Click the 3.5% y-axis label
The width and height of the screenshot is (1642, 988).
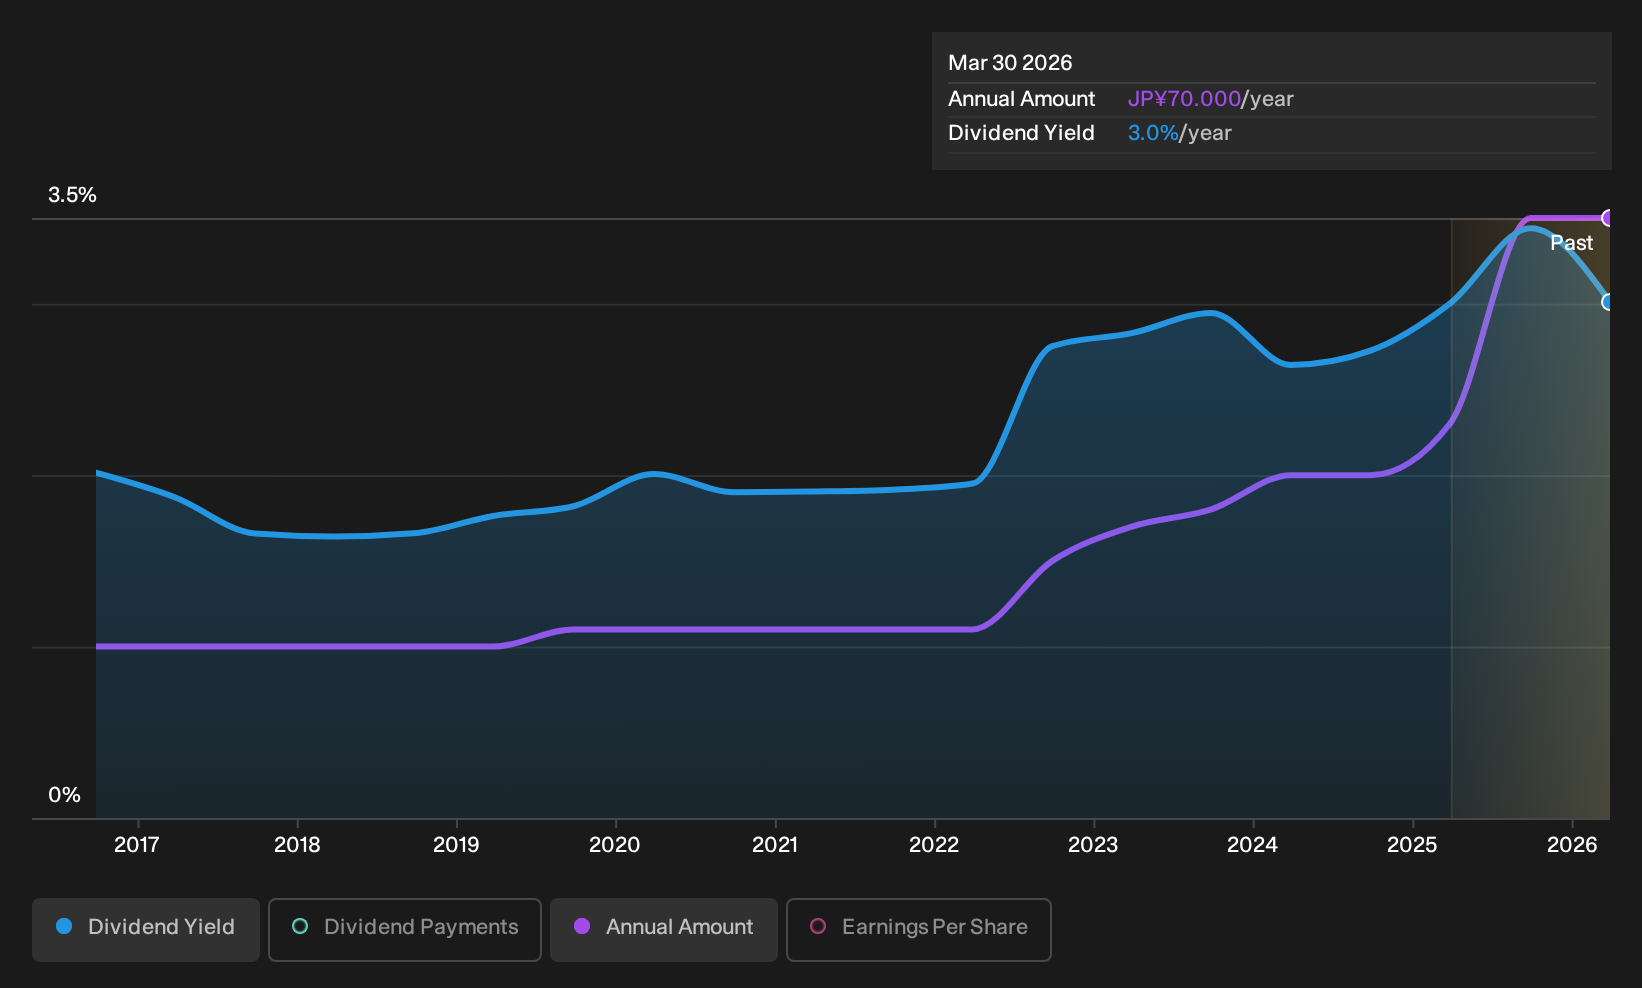[72, 195]
